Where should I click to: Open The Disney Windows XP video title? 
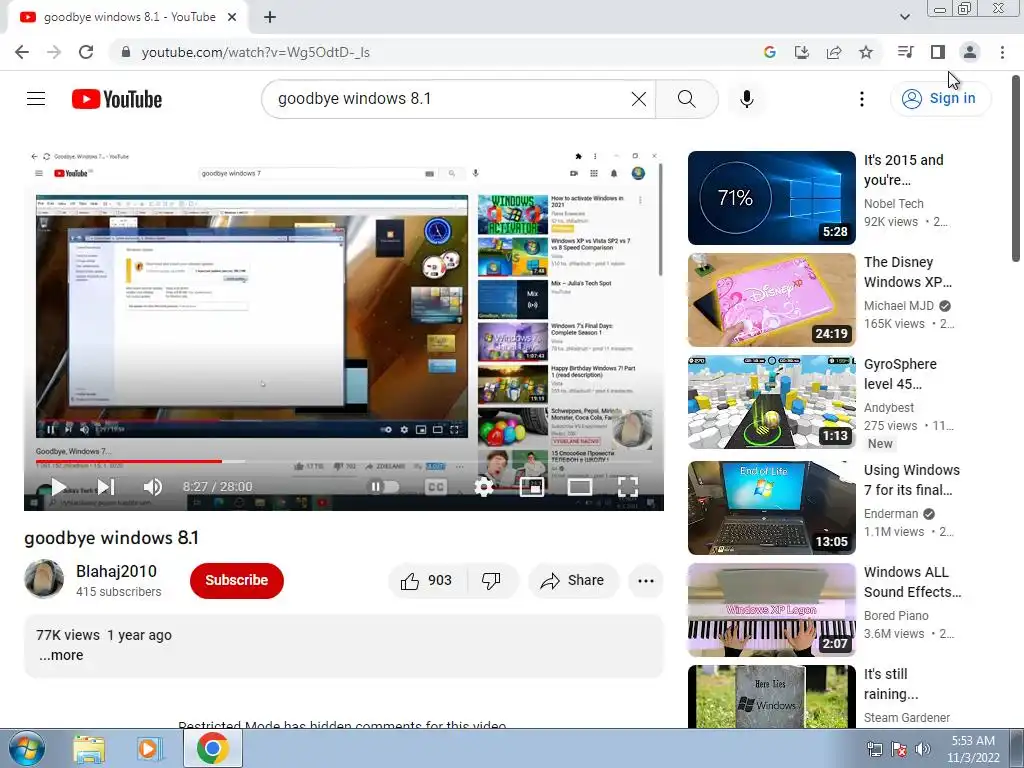pos(908,272)
